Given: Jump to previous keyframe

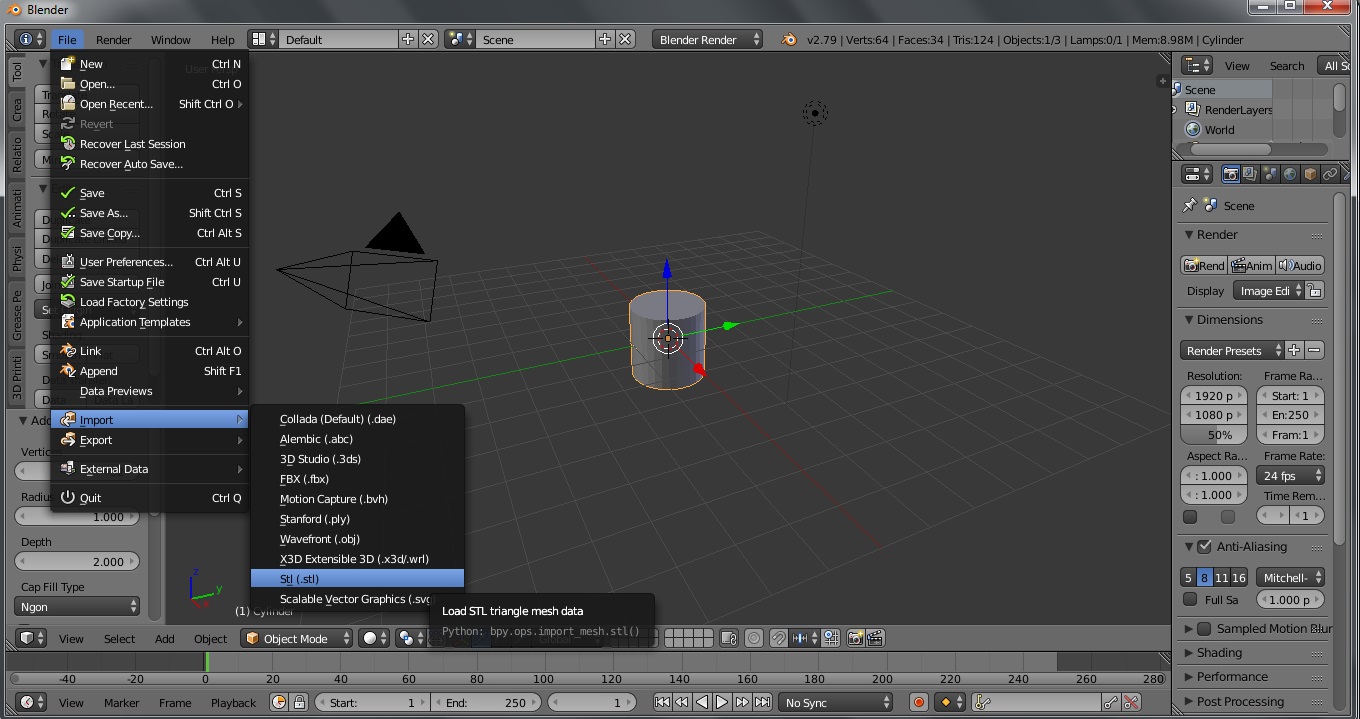Looking at the screenshot, I should coord(682,702).
